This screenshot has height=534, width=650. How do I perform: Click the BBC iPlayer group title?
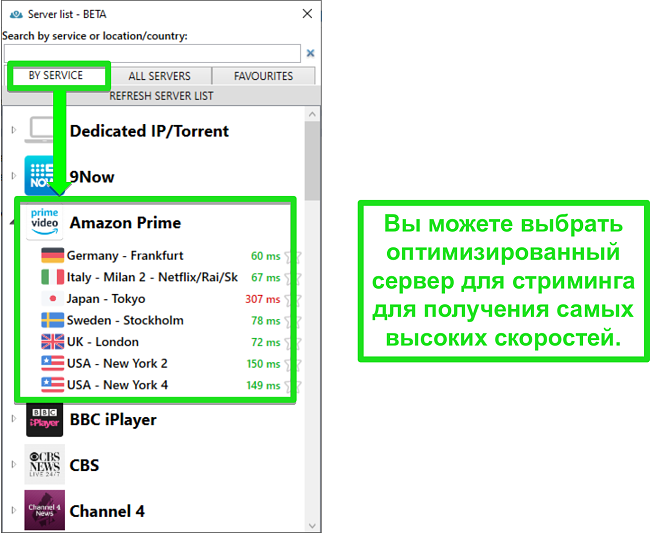coord(113,420)
